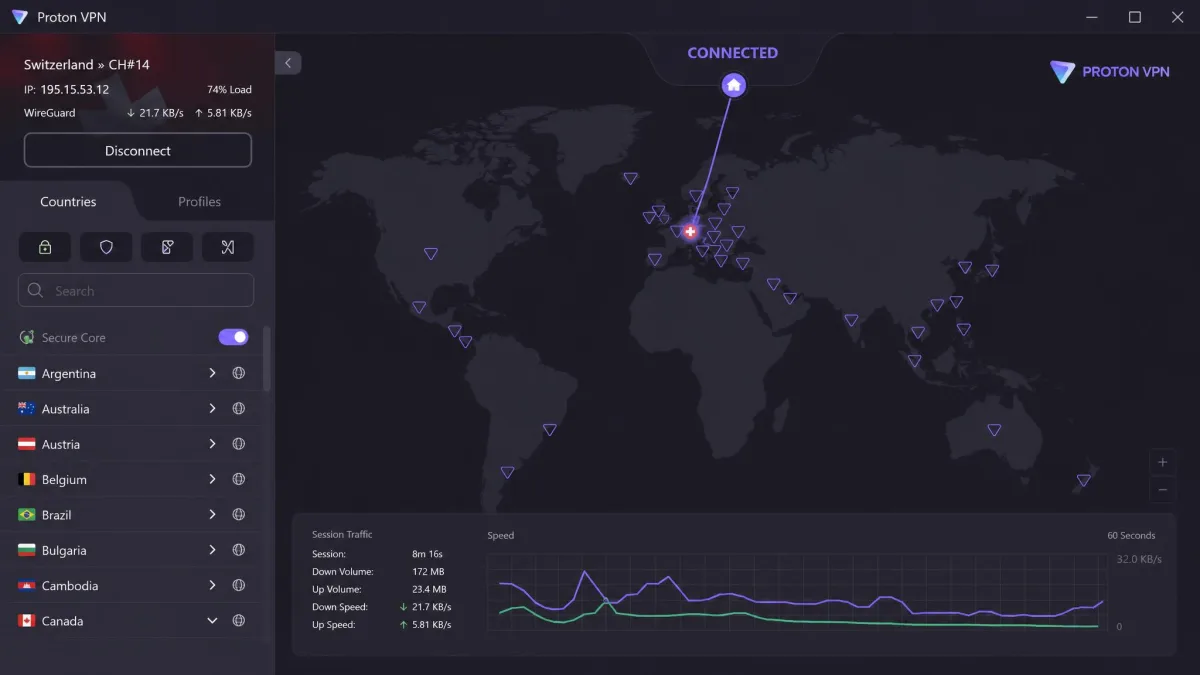Screen dimensions: 1200x675
Task: Click the NetShield shield filter icon
Action: click(106, 247)
